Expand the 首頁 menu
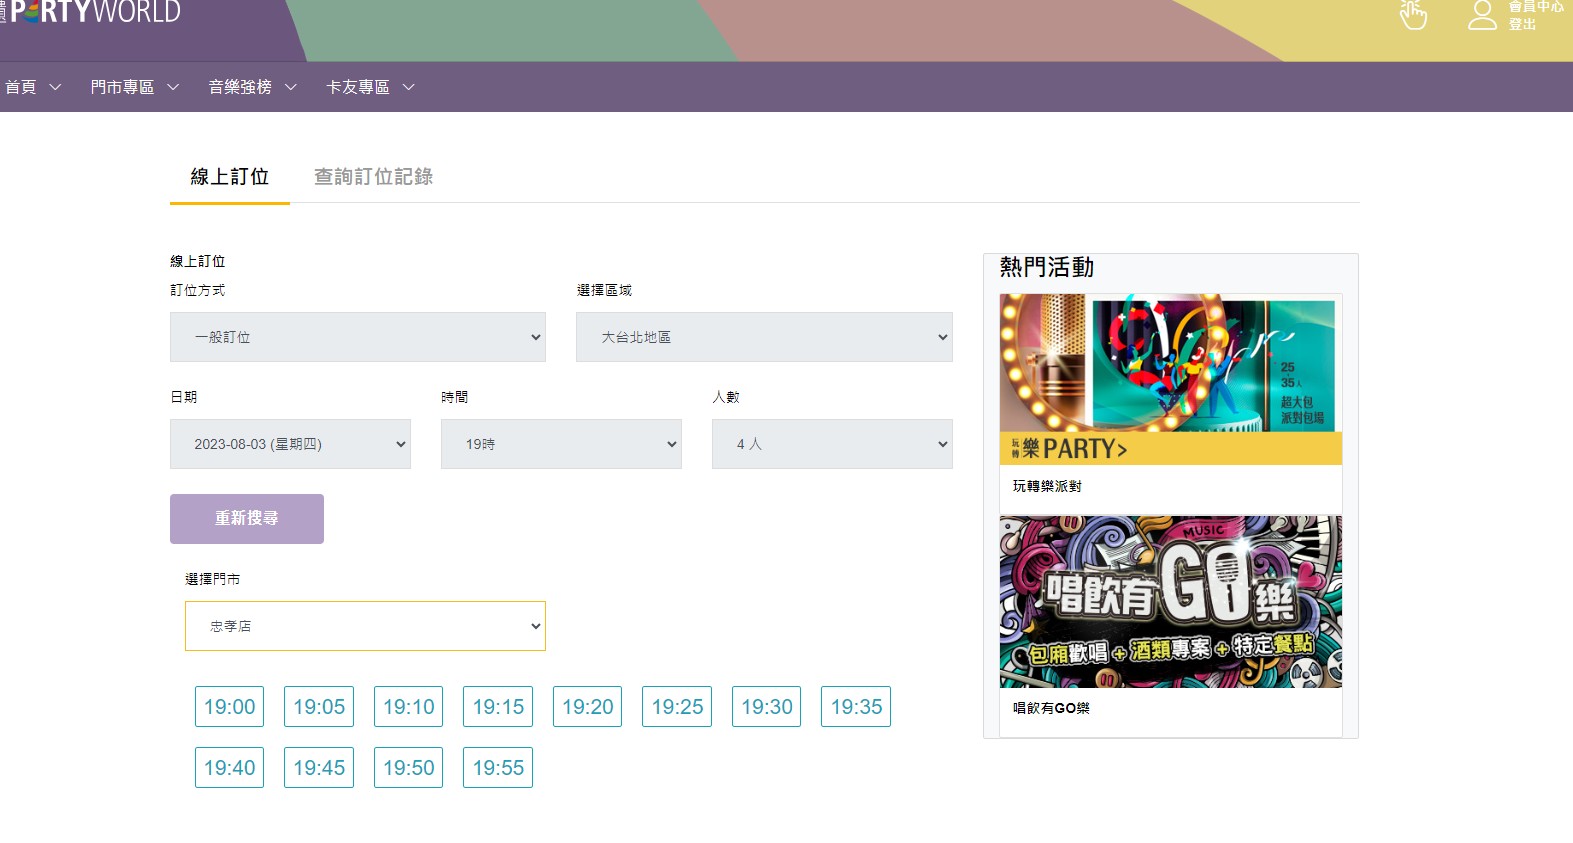This screenshot has width=1573, height=843. pos(33,87)
